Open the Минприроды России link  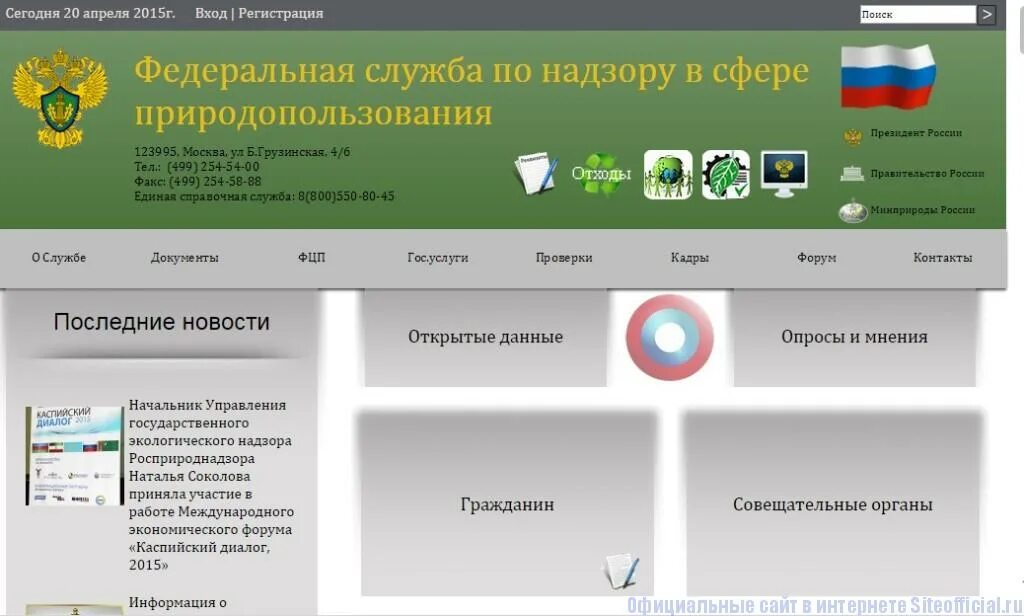point(922,210)
